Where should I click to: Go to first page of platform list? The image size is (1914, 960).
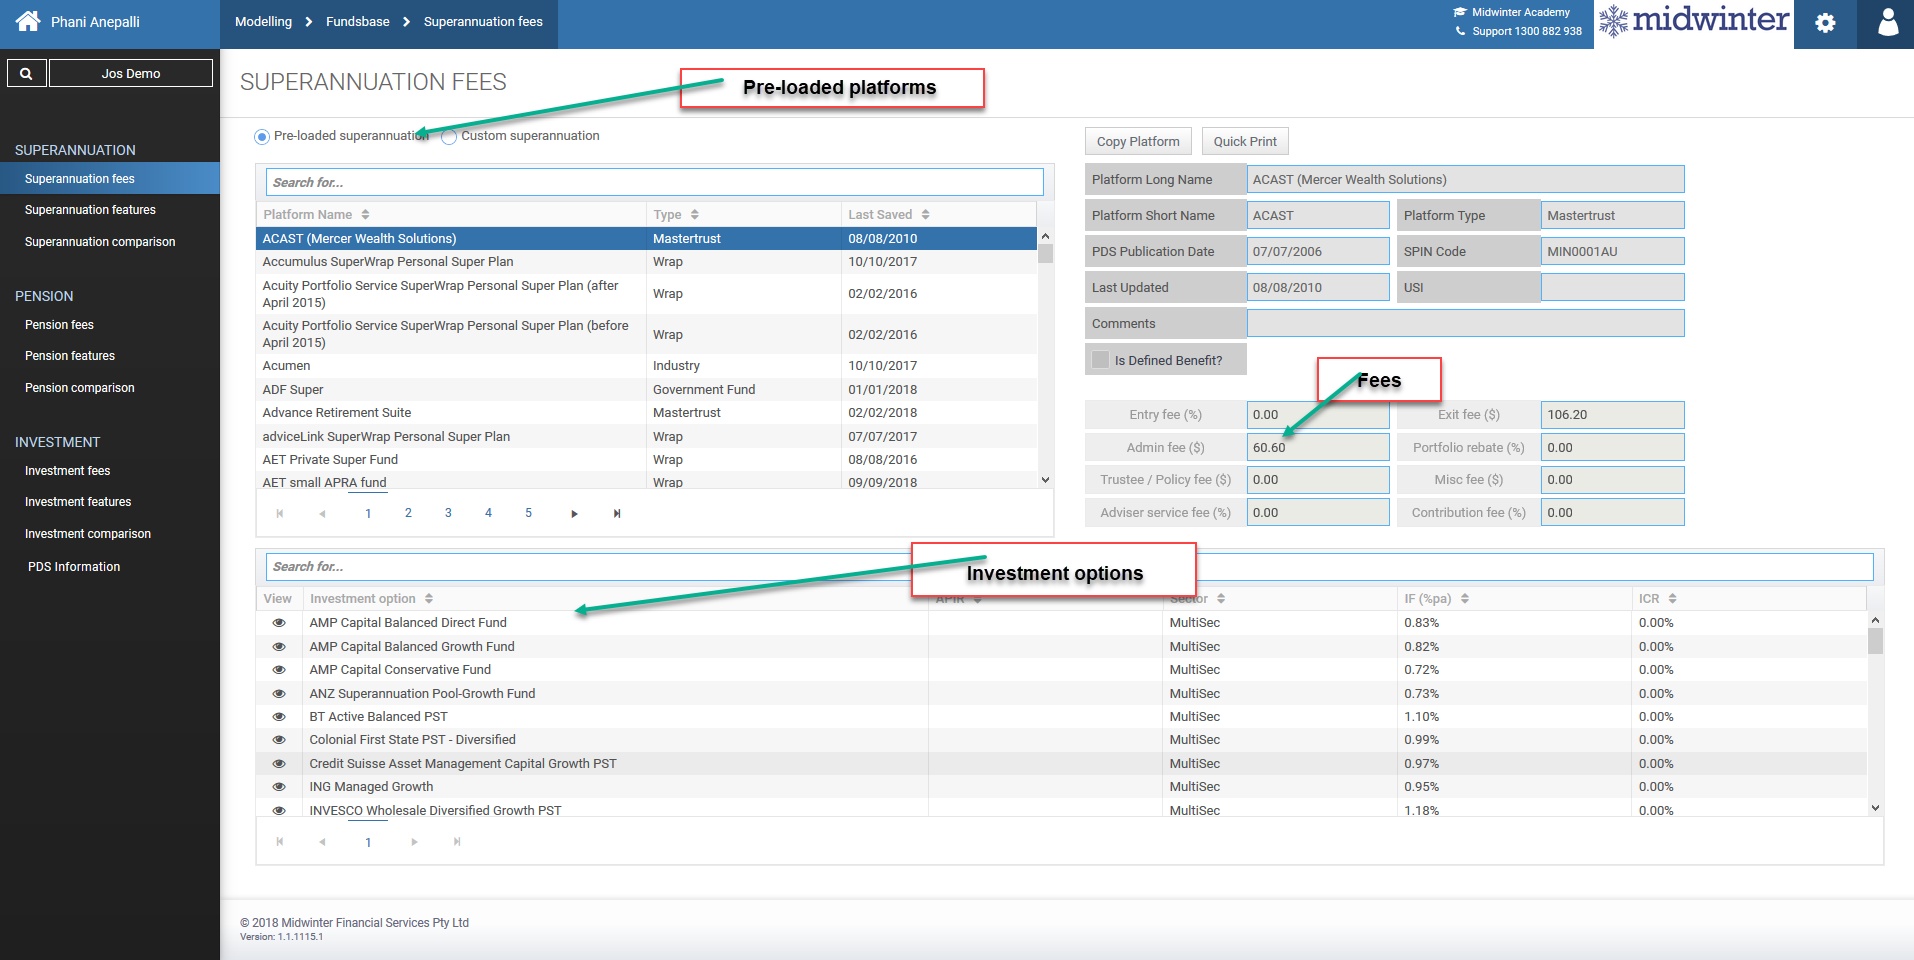(280, 513)
